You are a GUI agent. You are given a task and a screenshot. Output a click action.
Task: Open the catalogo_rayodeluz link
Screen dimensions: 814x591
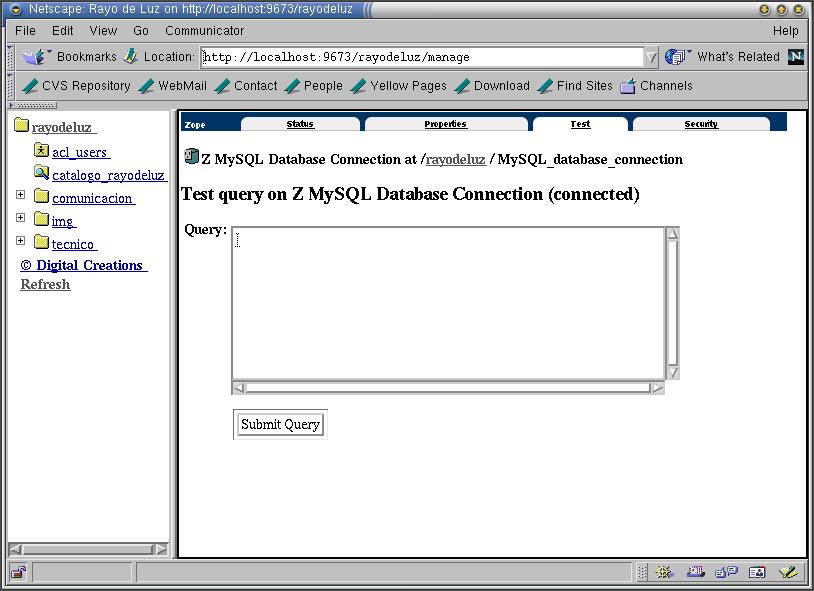(x=110, y=175)
